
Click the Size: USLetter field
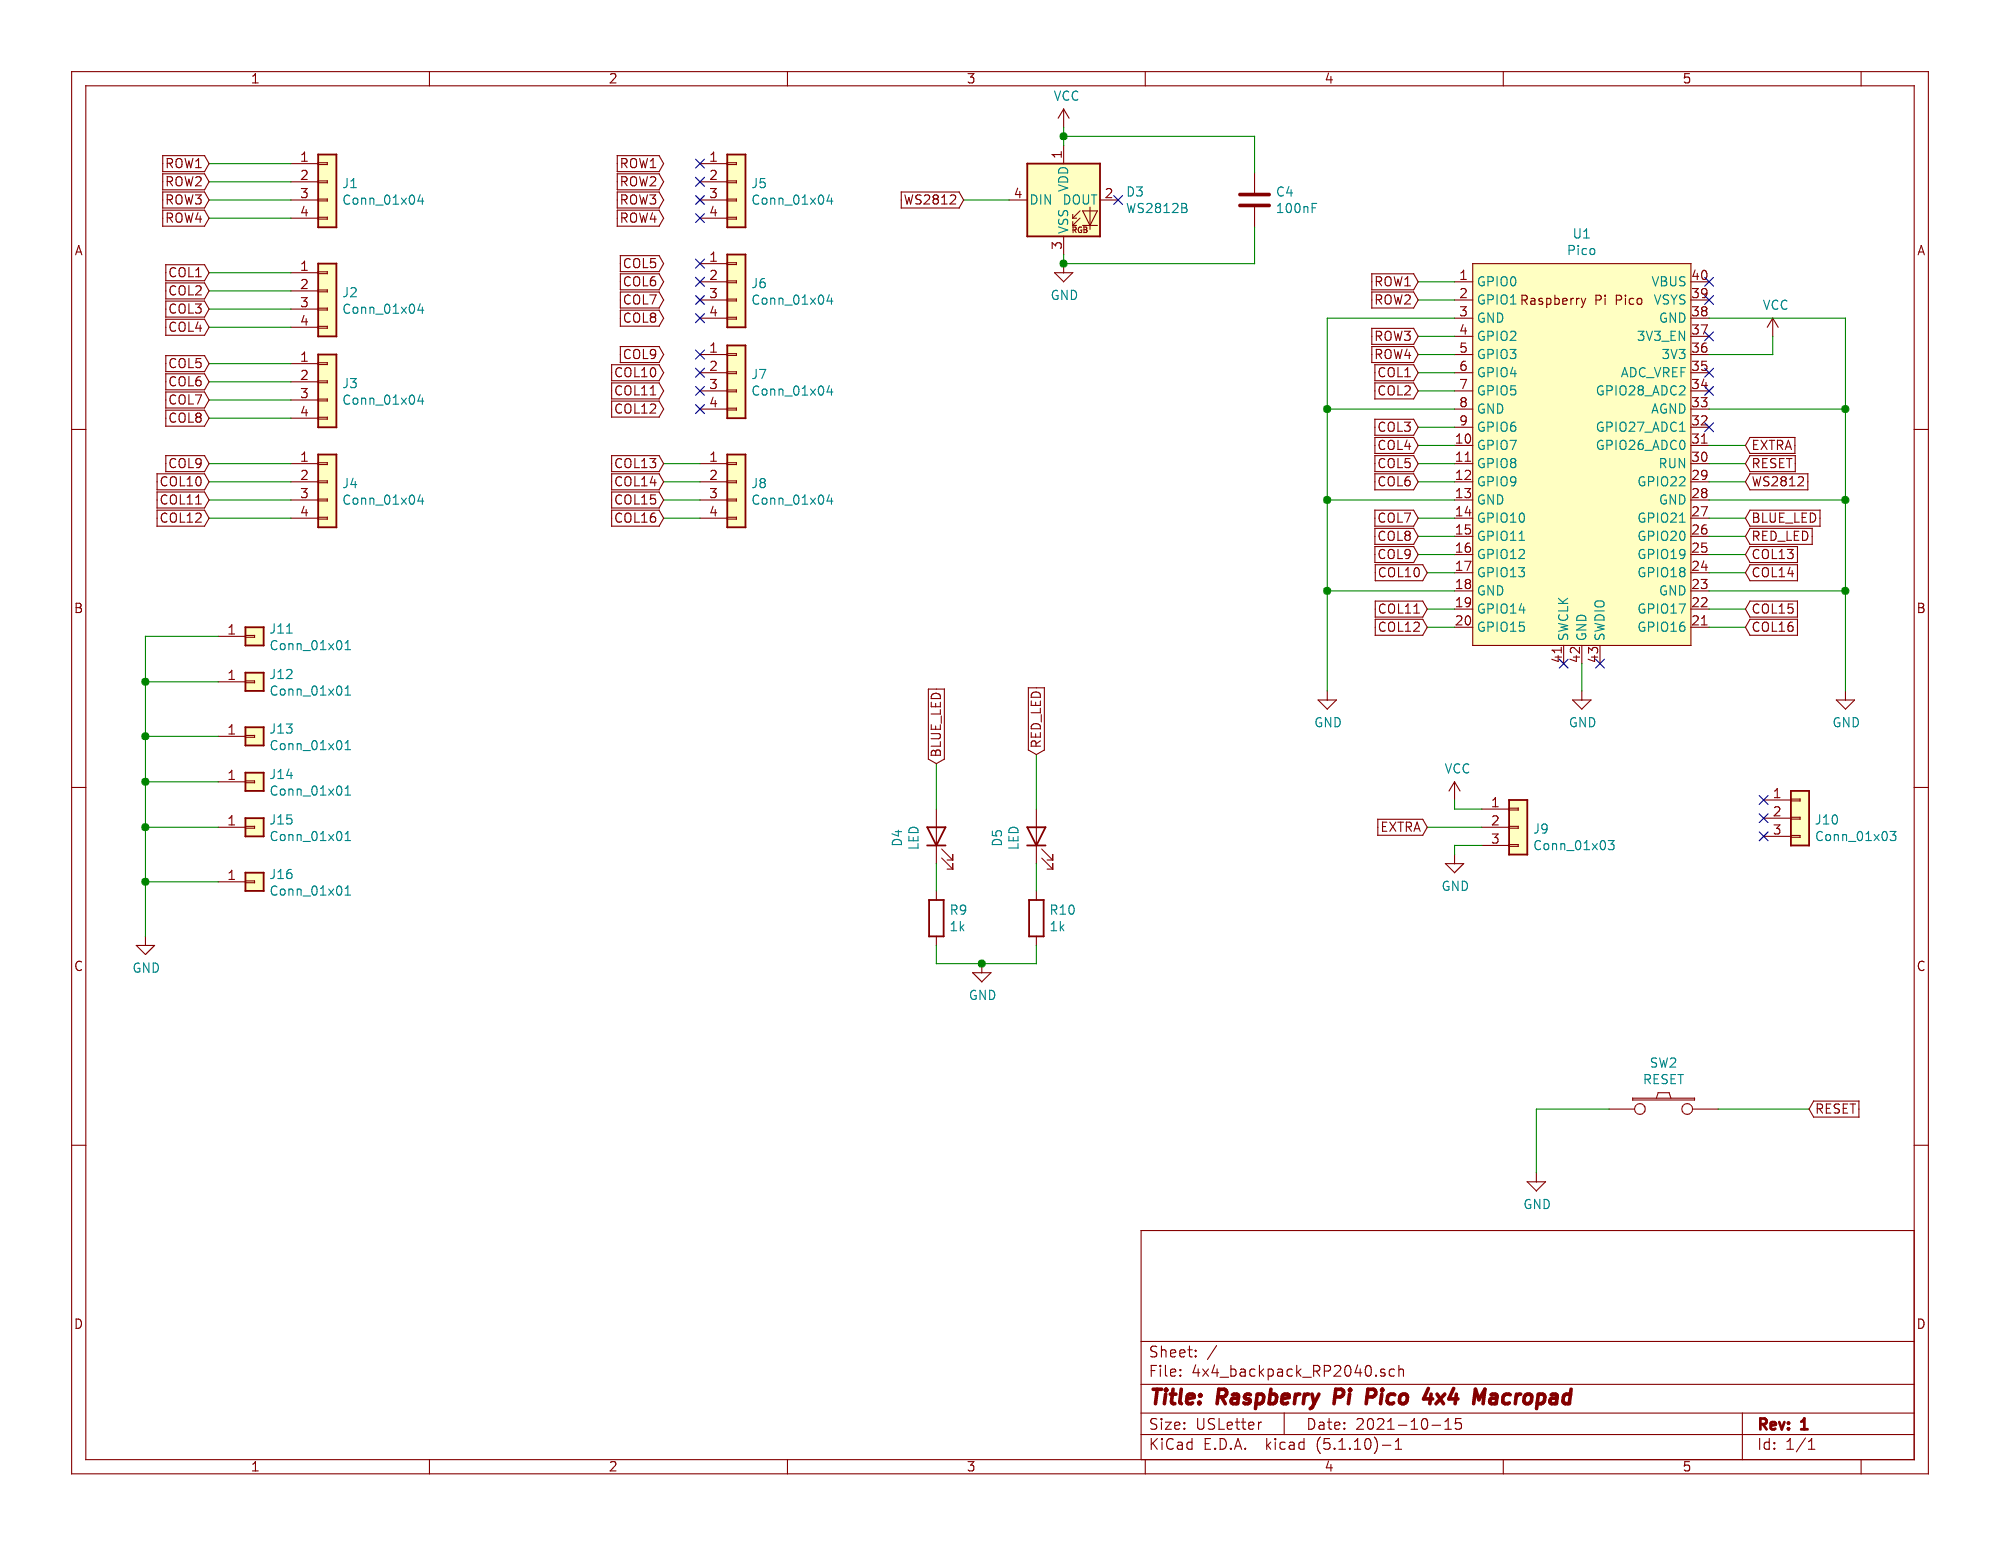point(1206,1424)
